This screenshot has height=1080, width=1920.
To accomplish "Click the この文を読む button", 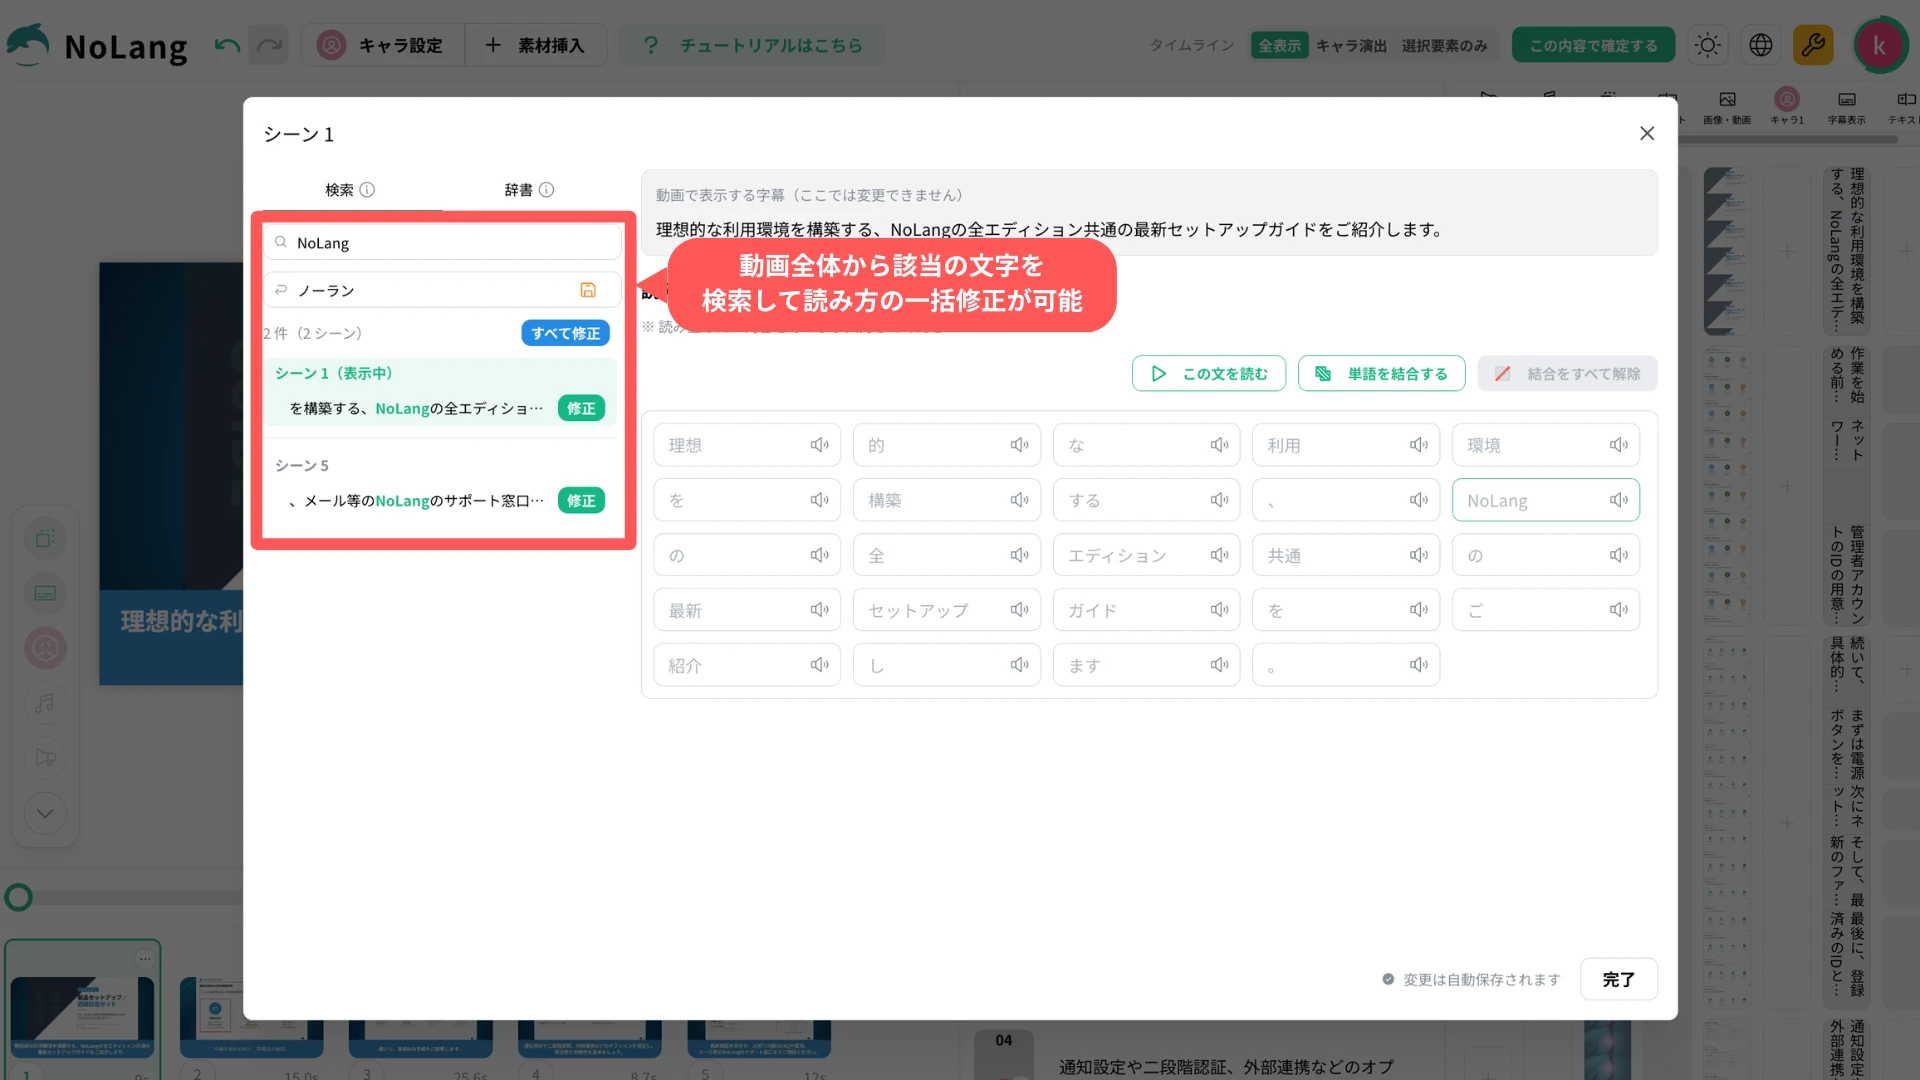I will [1209, 374].
